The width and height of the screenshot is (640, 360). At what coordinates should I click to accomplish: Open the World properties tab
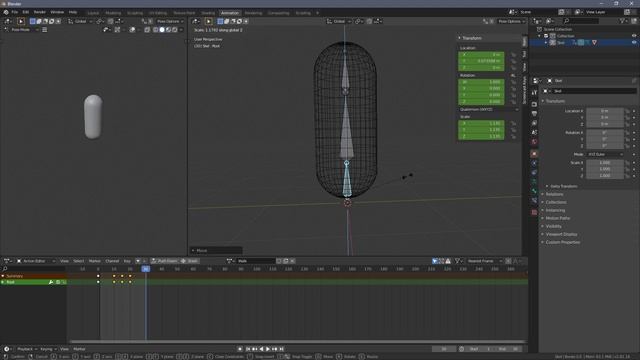534,142
